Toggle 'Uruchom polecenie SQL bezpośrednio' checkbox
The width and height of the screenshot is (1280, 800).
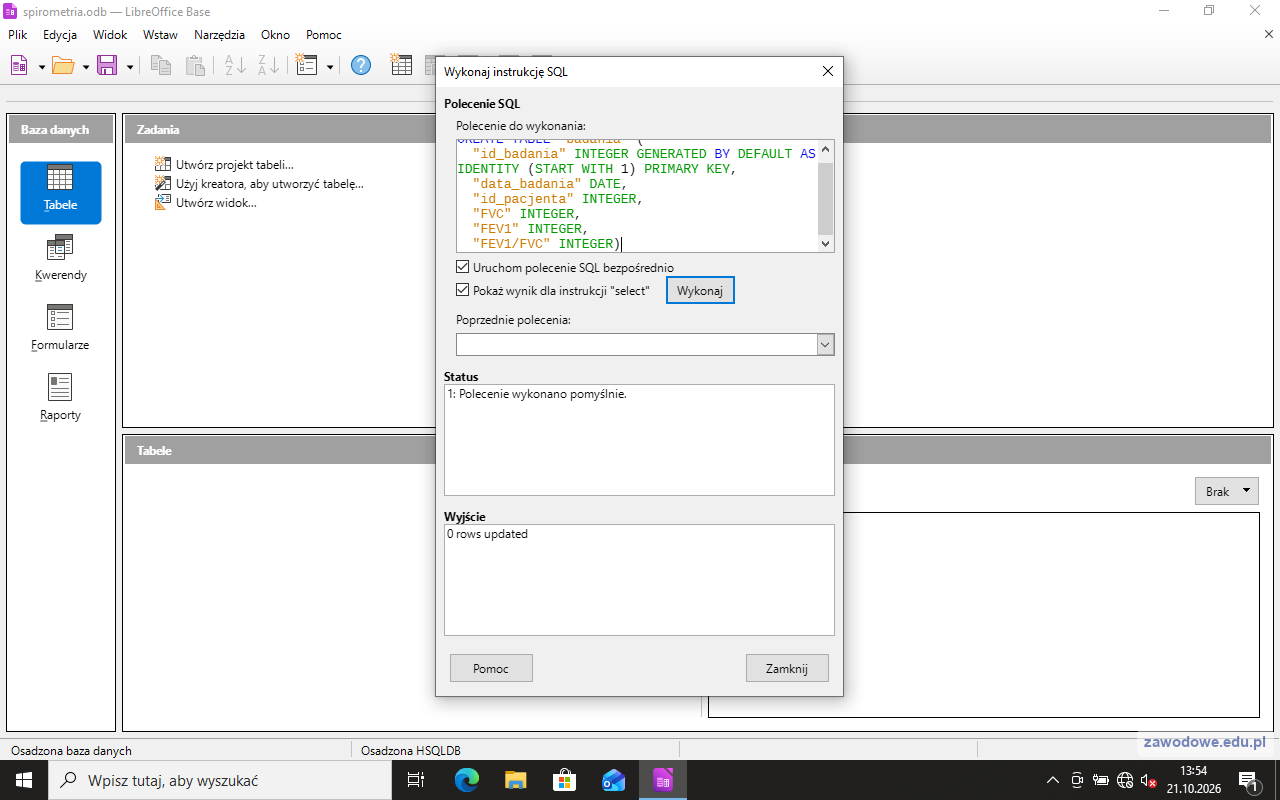click(x=462, y=267)
